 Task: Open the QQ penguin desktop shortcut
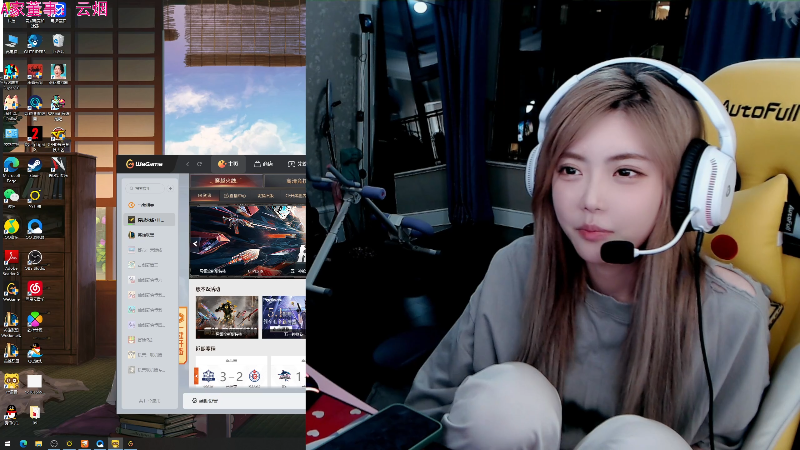tap(11, 414)
